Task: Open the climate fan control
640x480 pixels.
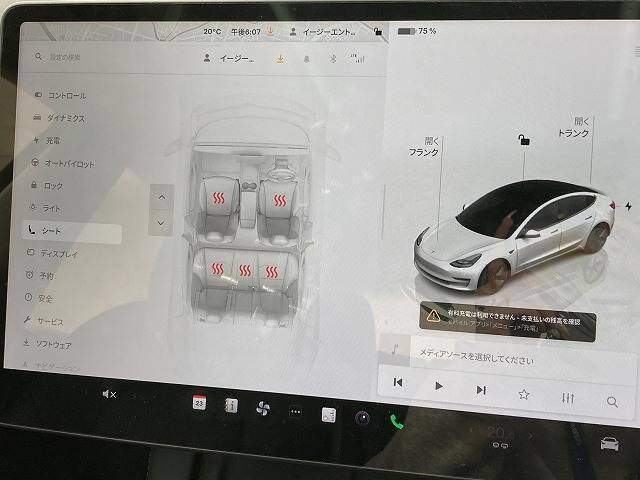Action: click(263, 408)
